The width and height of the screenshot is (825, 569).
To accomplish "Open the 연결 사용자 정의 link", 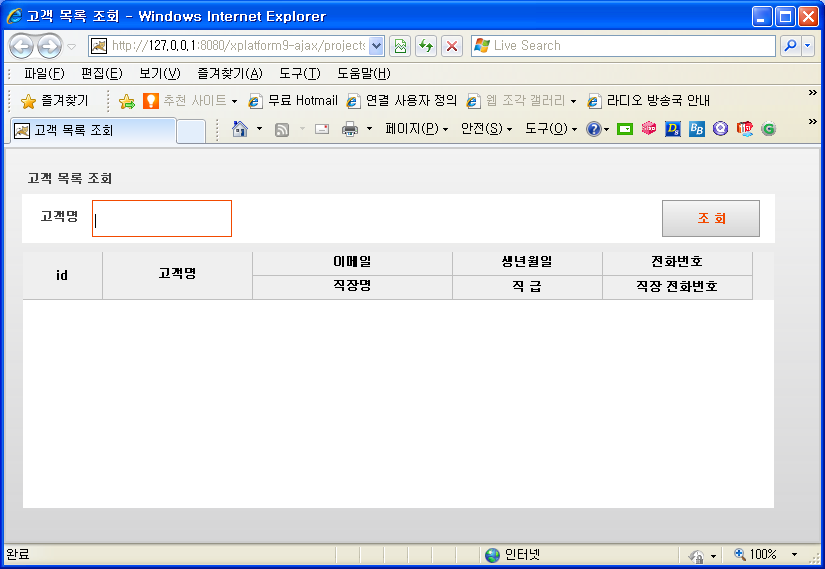I will 402,101.
